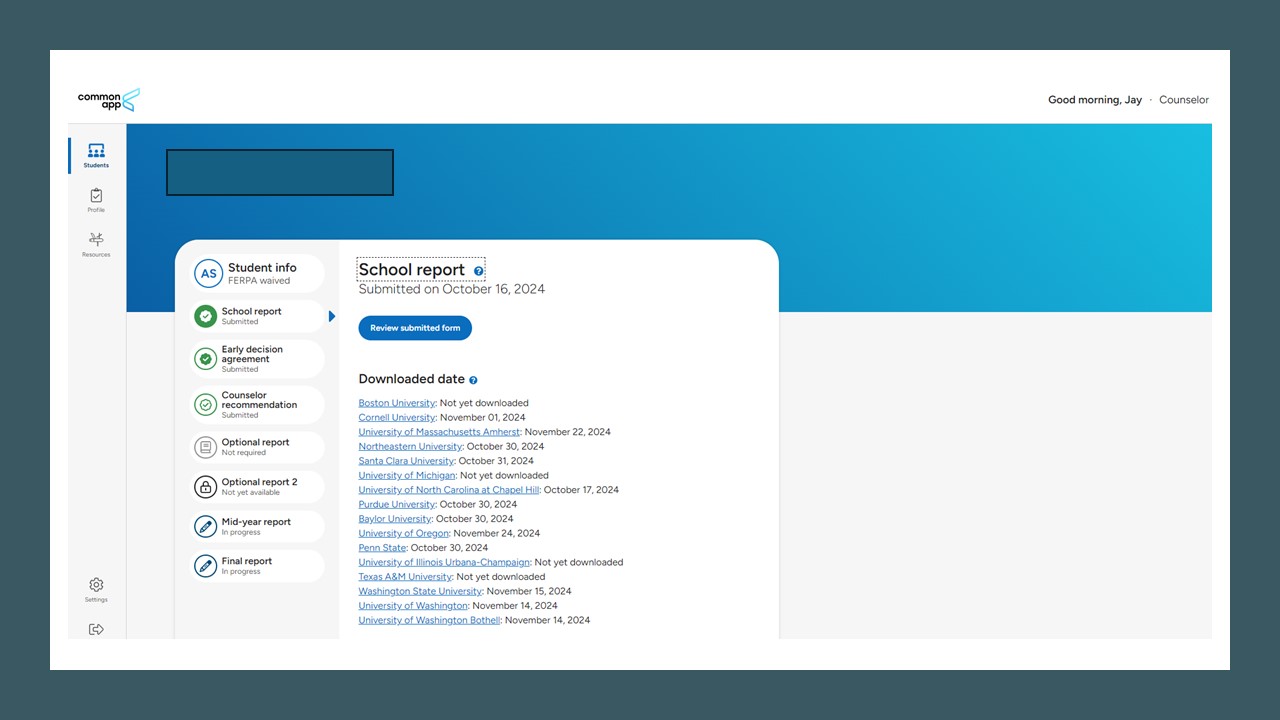
Task: Click the help icon beside Downloaded date
Action: pyautogui.click(x=473, y=380)
